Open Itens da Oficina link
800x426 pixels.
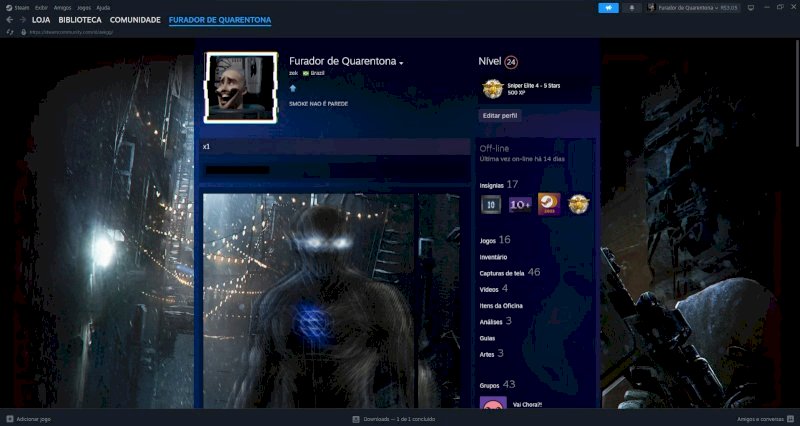click(x=501, y=306)
